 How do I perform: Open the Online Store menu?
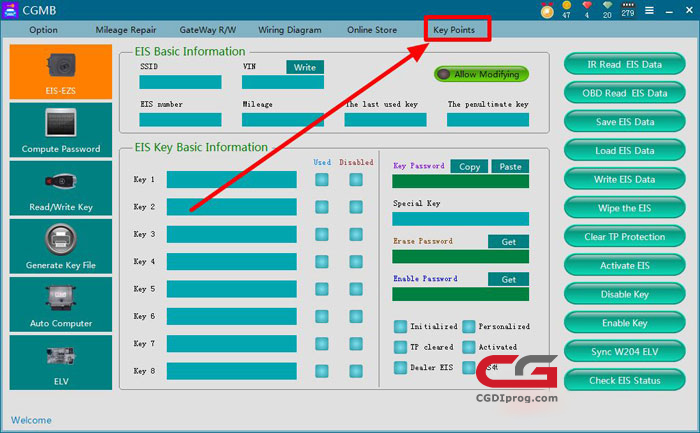372,30
